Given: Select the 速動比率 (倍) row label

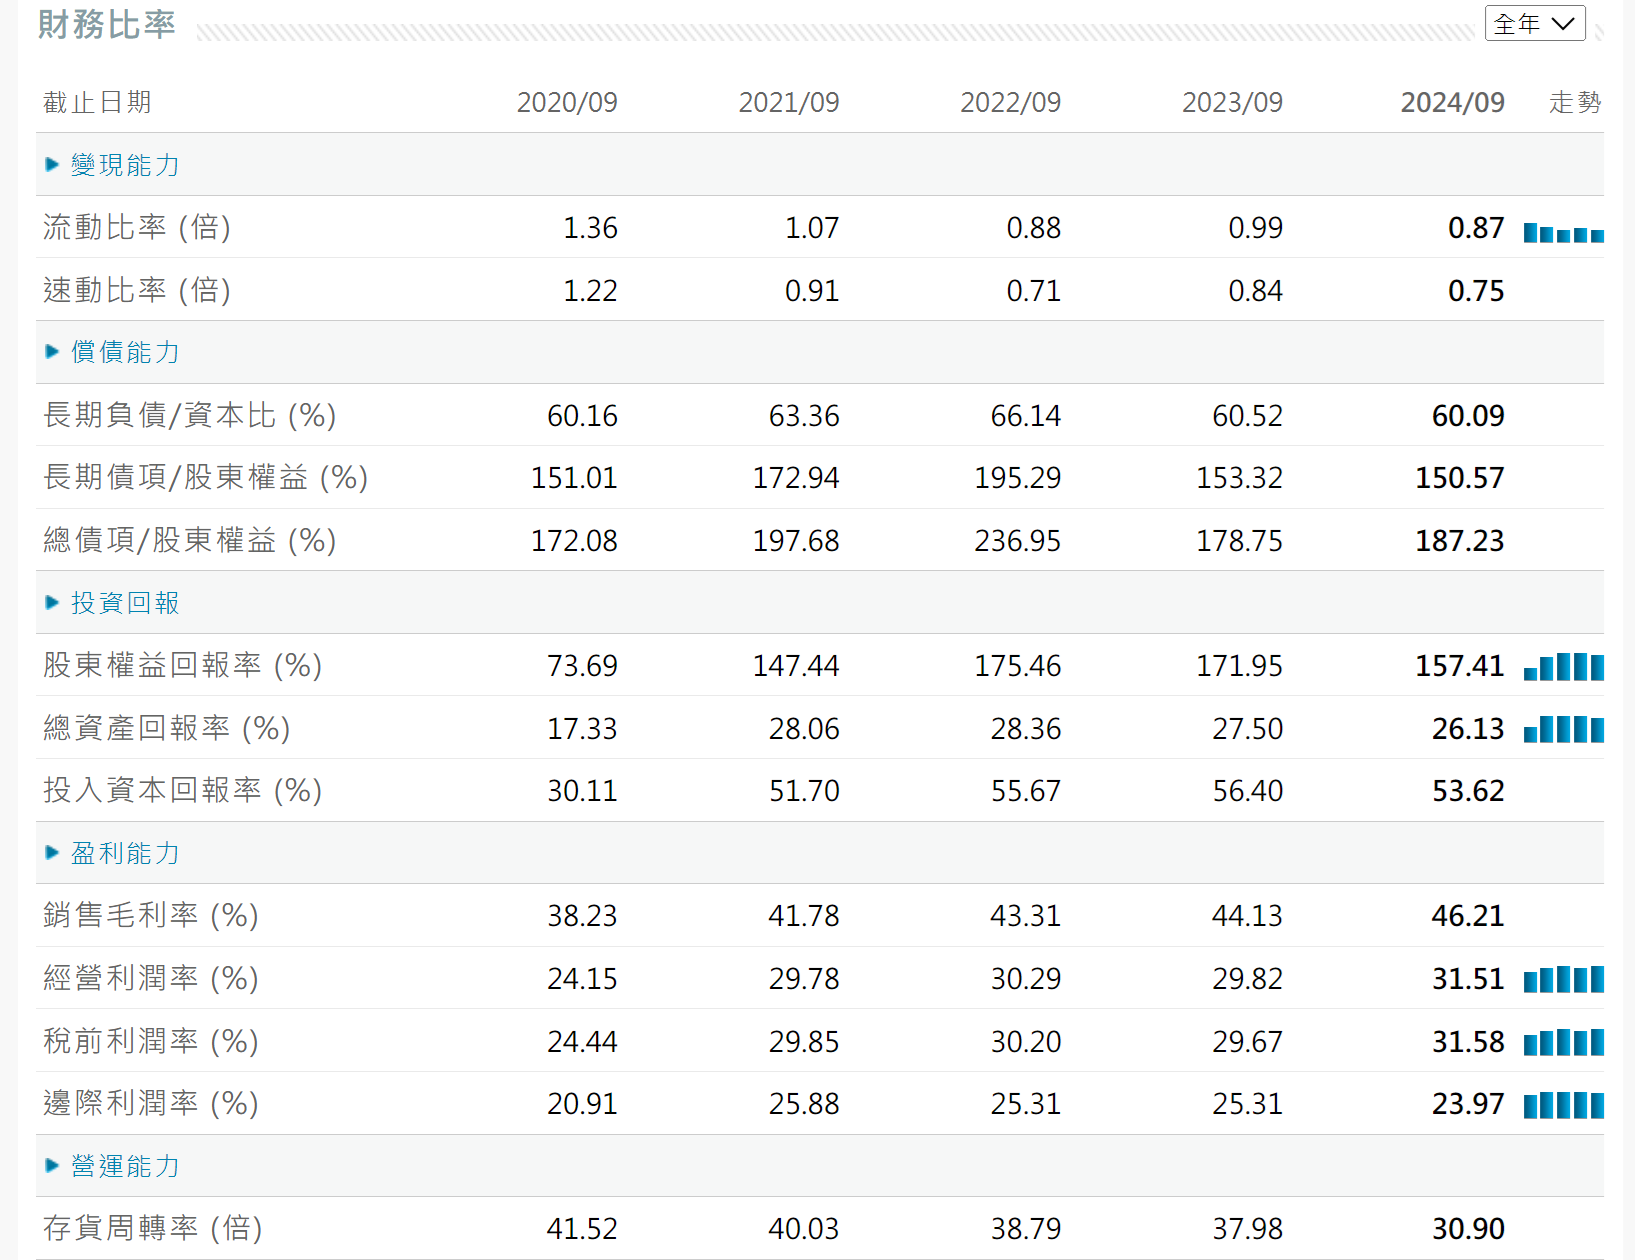Looking at the screenshot, I should pyautogui.click(x=137, y=290).
